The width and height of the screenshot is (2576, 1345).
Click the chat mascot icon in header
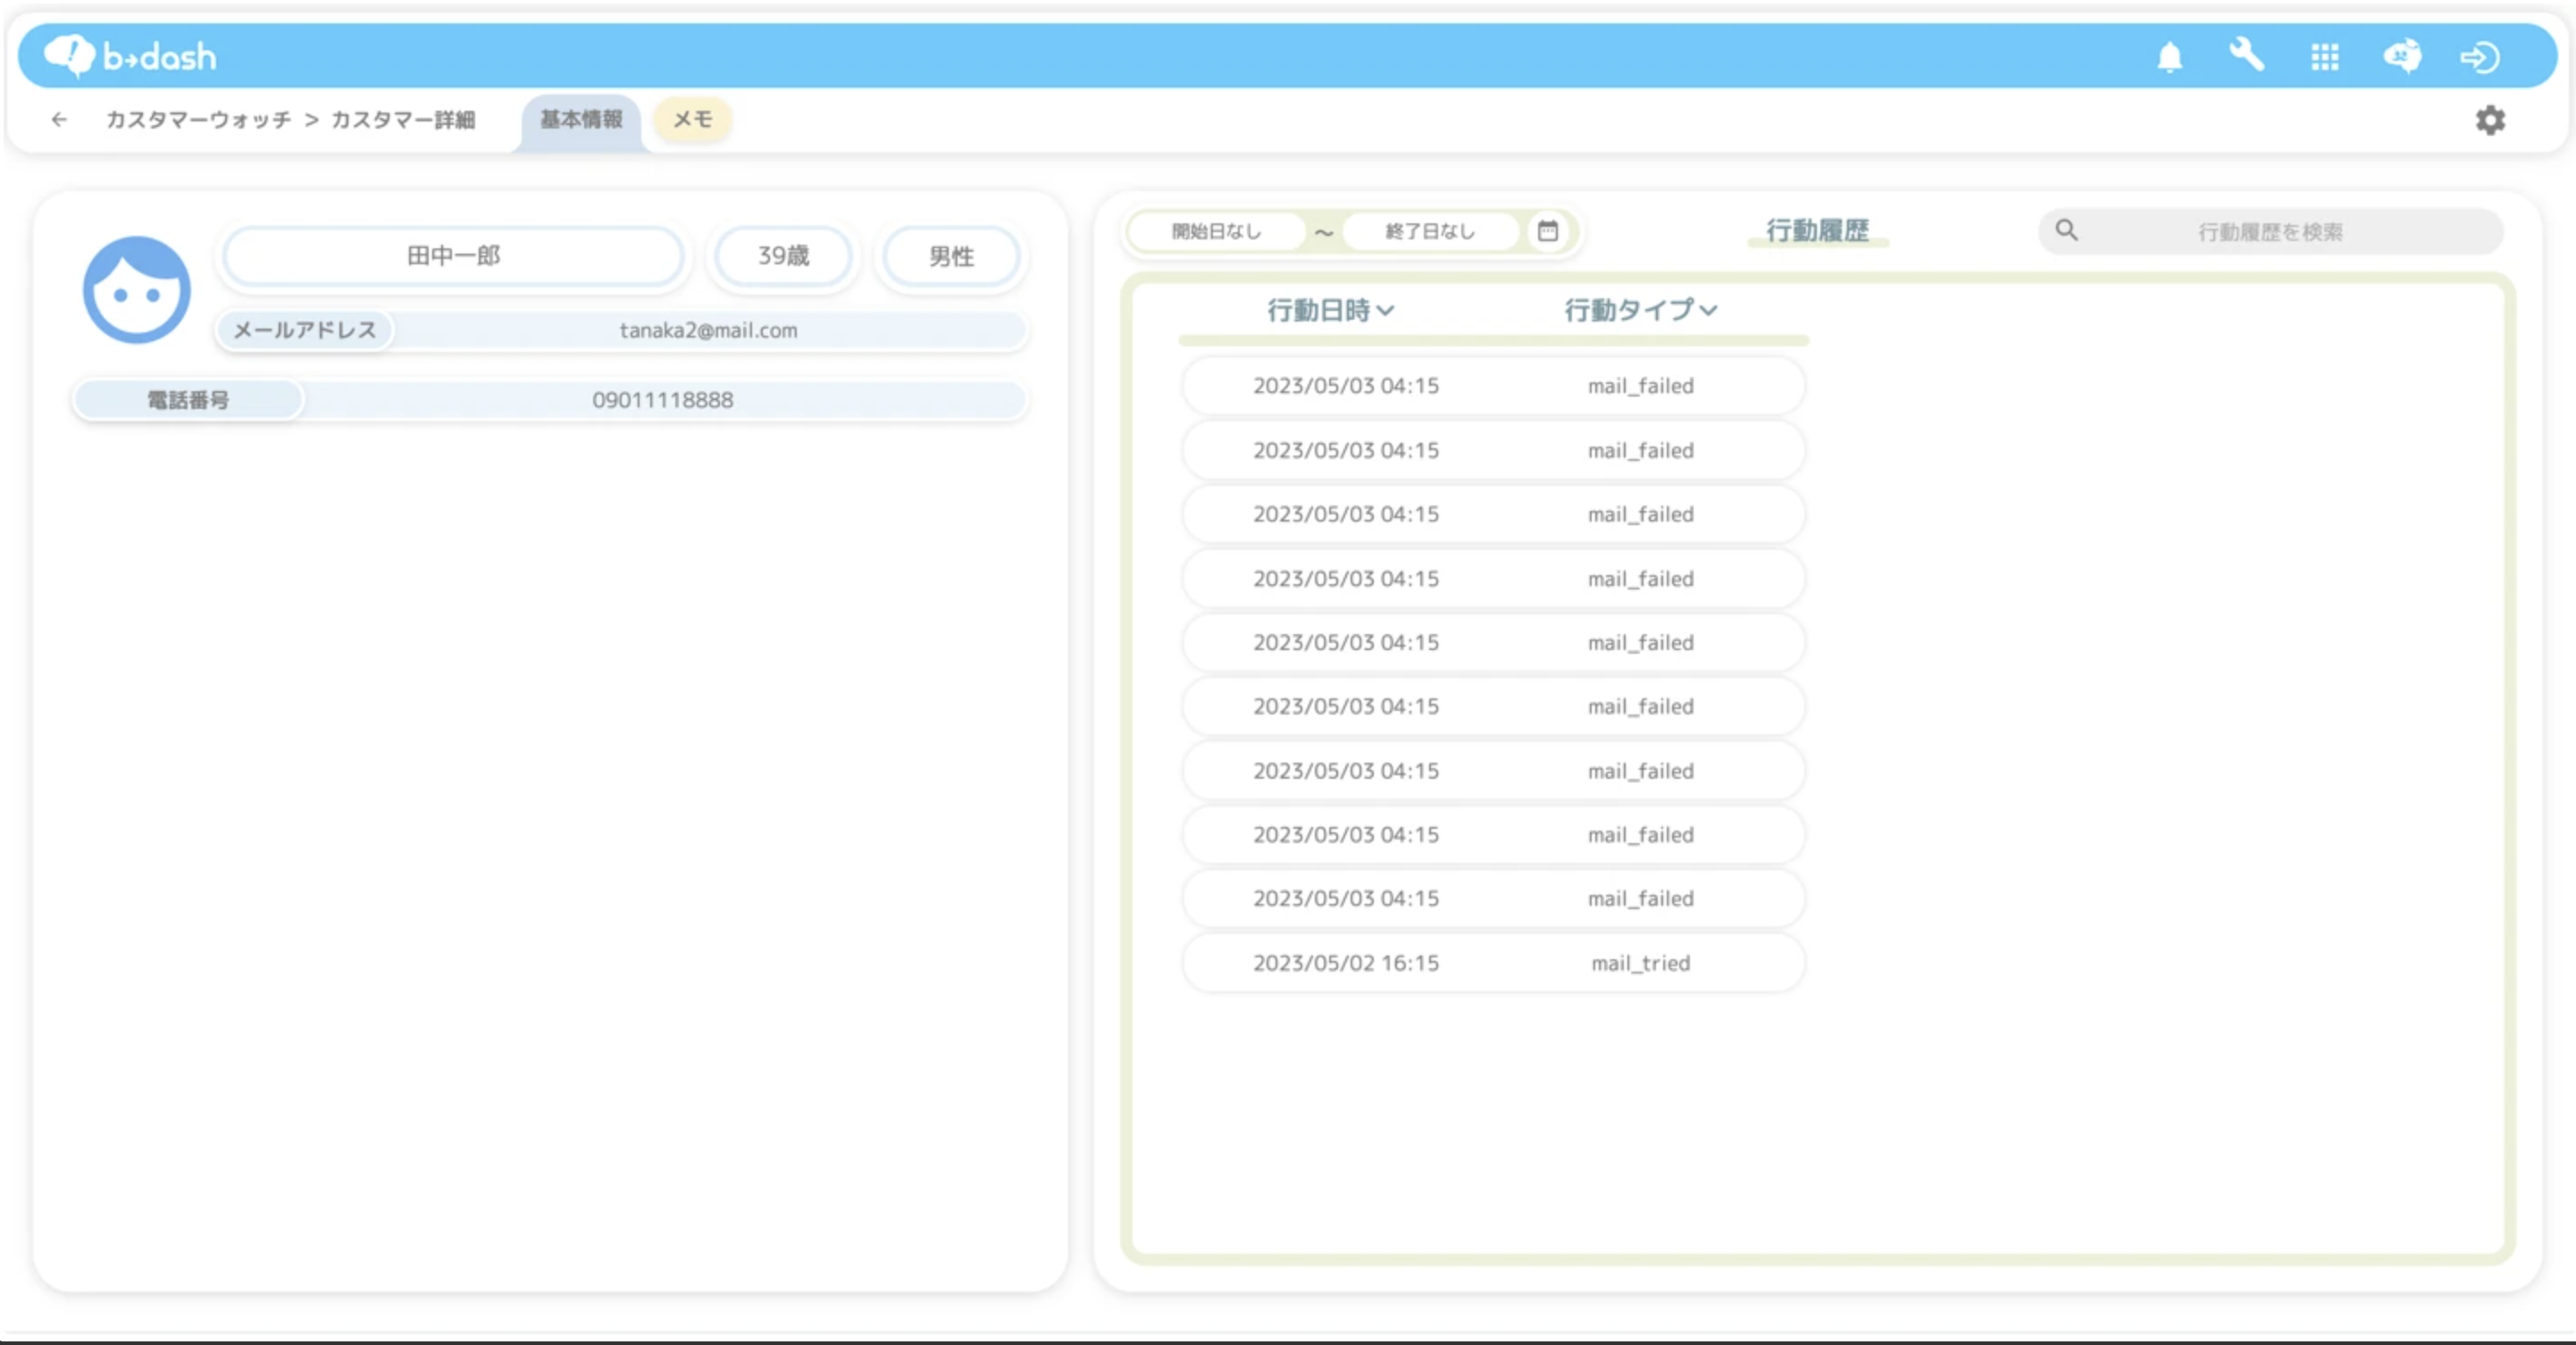click(x=2402, y=57)
